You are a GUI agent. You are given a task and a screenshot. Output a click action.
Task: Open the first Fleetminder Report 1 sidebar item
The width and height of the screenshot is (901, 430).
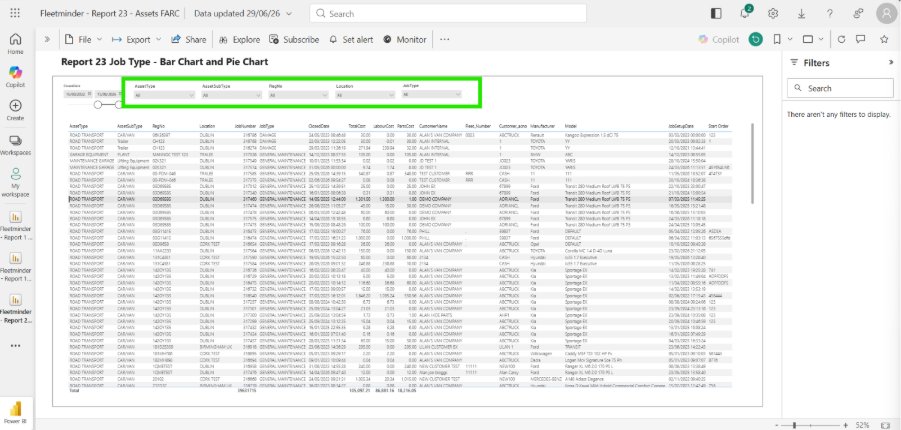(16, 226)
